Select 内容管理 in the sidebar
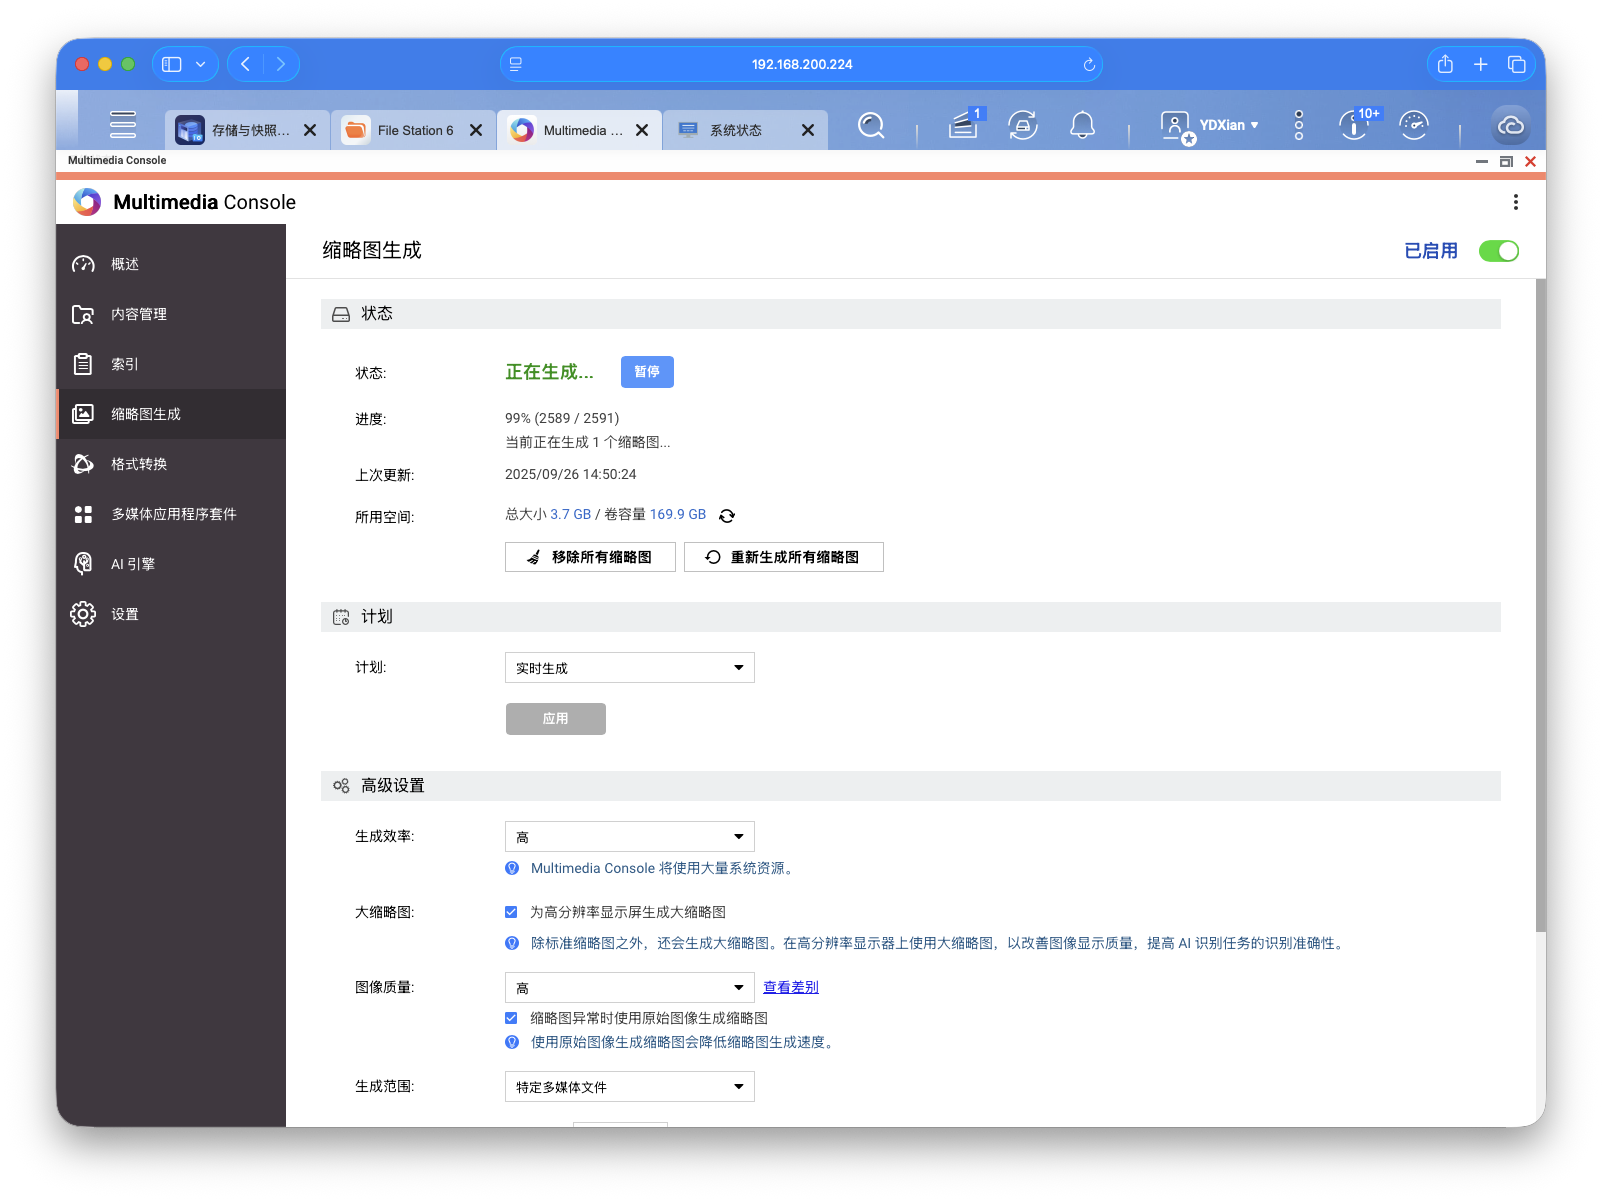Image resolution: width=1602 pixels, height=1201 pixels. click(x=141, y=314)
